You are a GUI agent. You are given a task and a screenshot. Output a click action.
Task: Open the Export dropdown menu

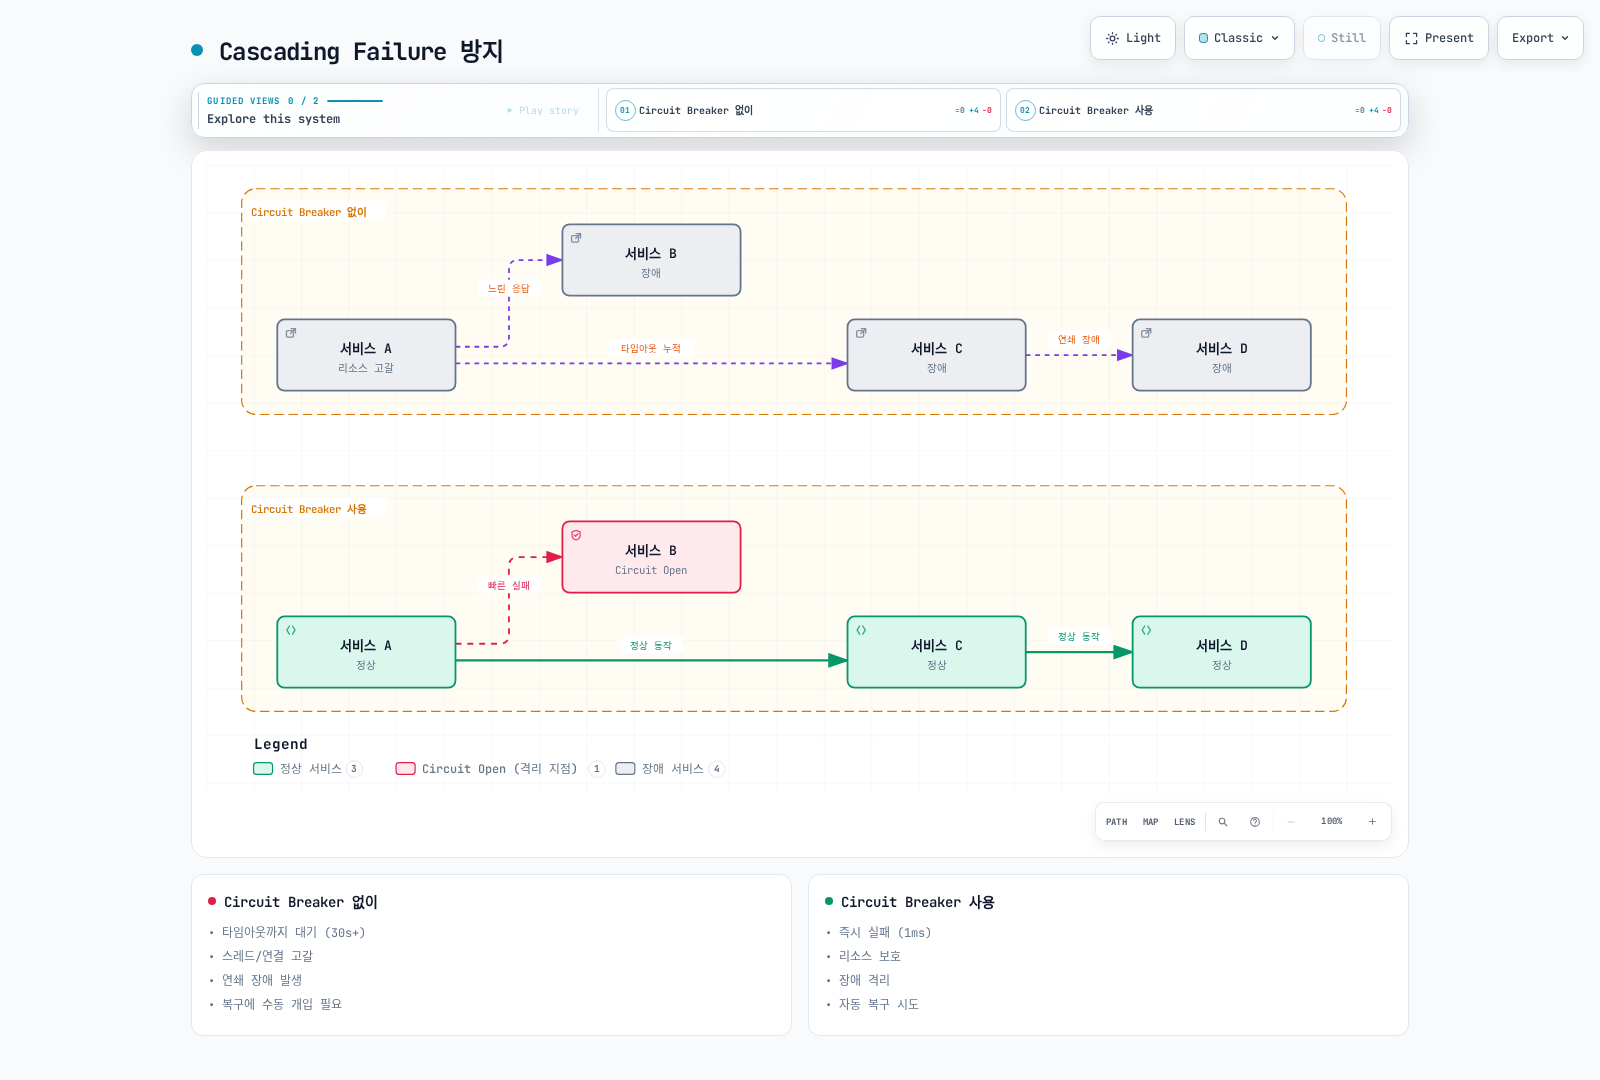(1540, 38)
